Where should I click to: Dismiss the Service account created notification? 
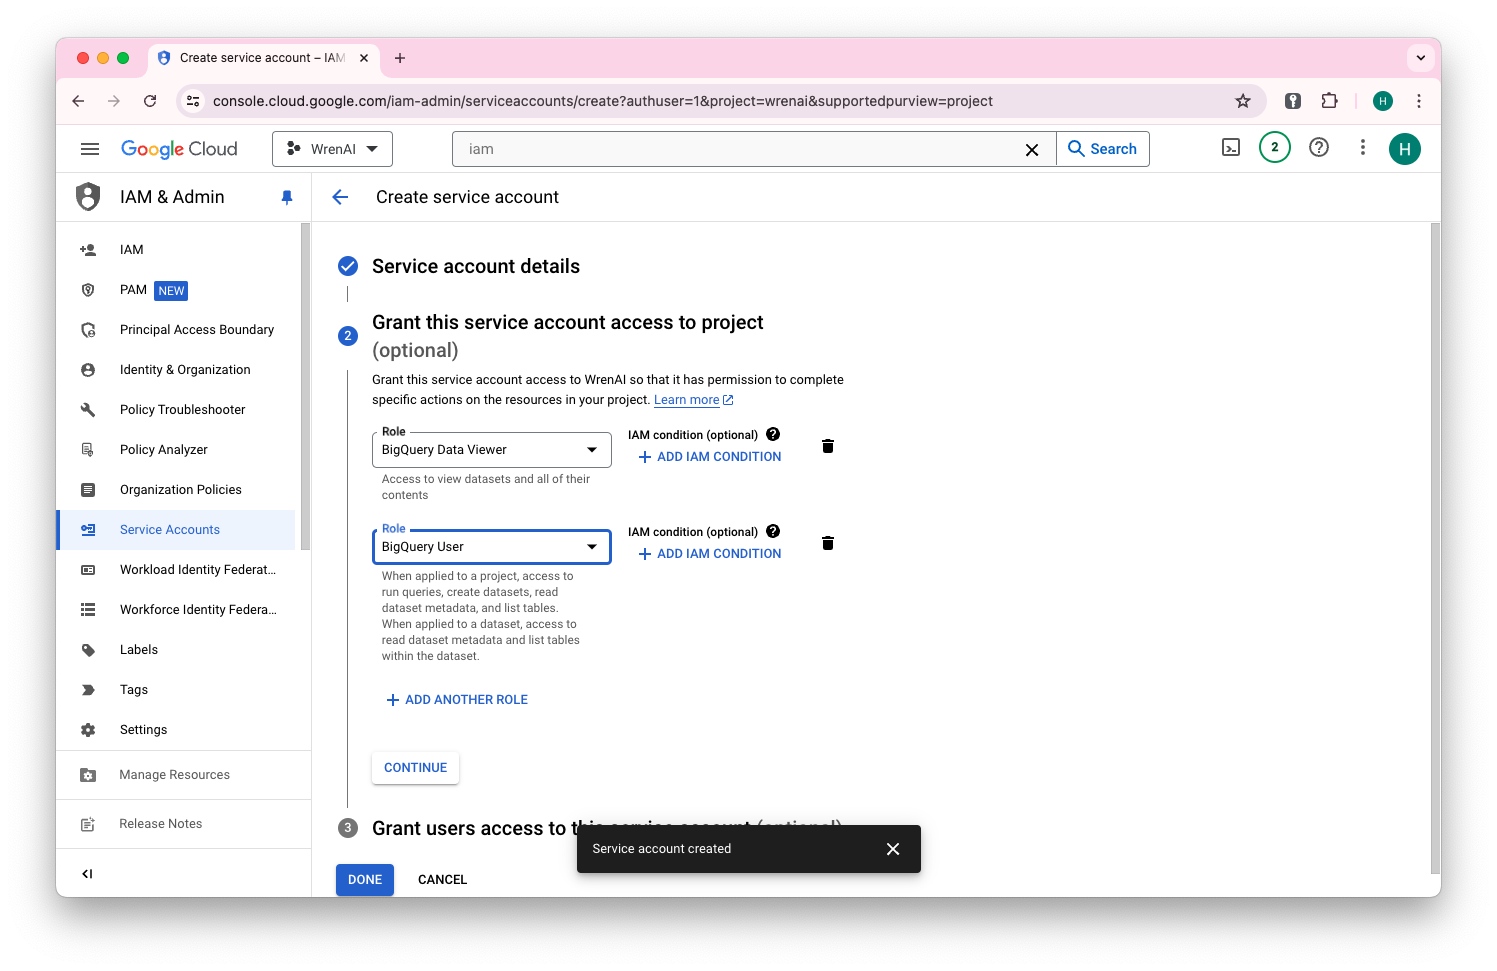click(893, 849)
